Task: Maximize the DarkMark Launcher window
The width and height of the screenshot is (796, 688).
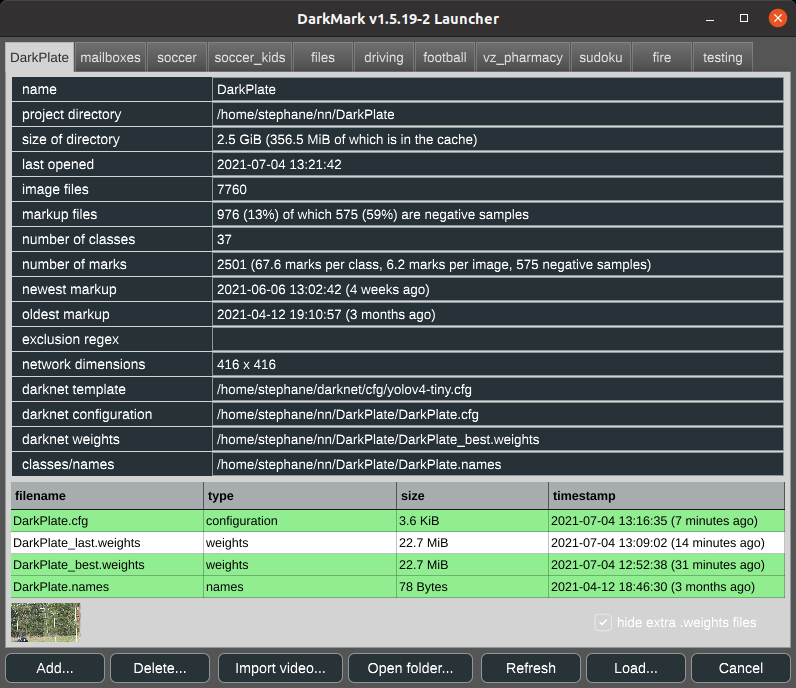Action: tap(743, 18)
